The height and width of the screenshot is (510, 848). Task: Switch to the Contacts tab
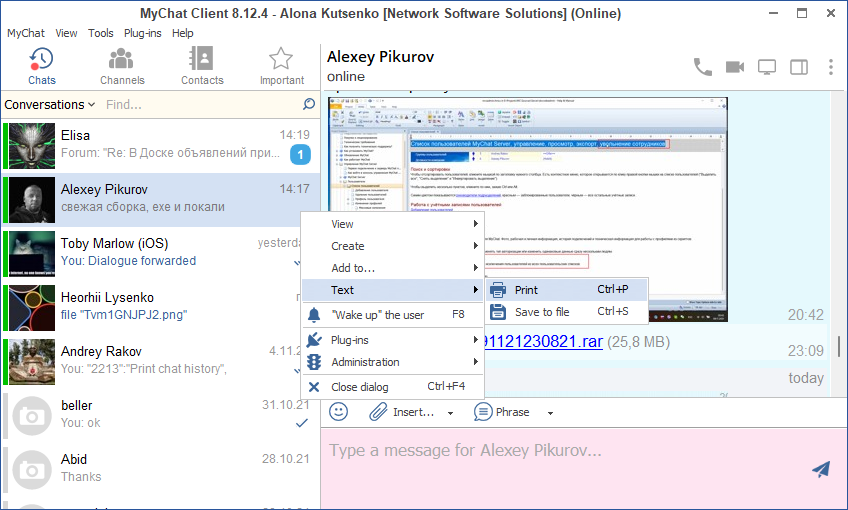tap(202, 66)
